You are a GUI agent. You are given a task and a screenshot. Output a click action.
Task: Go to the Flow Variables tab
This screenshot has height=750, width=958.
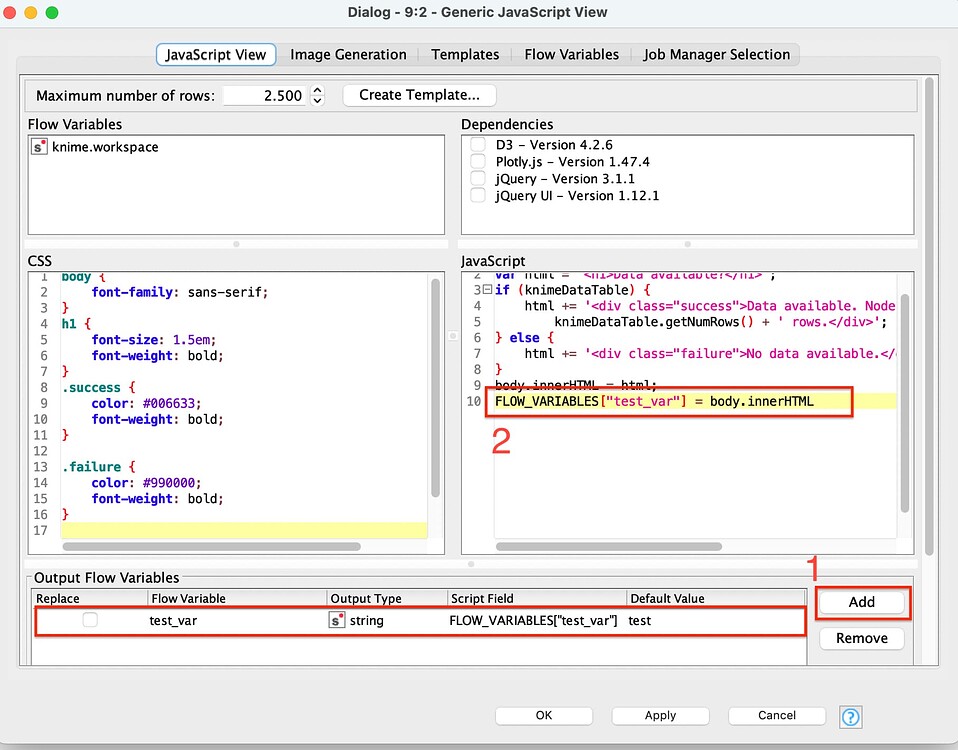571,54
